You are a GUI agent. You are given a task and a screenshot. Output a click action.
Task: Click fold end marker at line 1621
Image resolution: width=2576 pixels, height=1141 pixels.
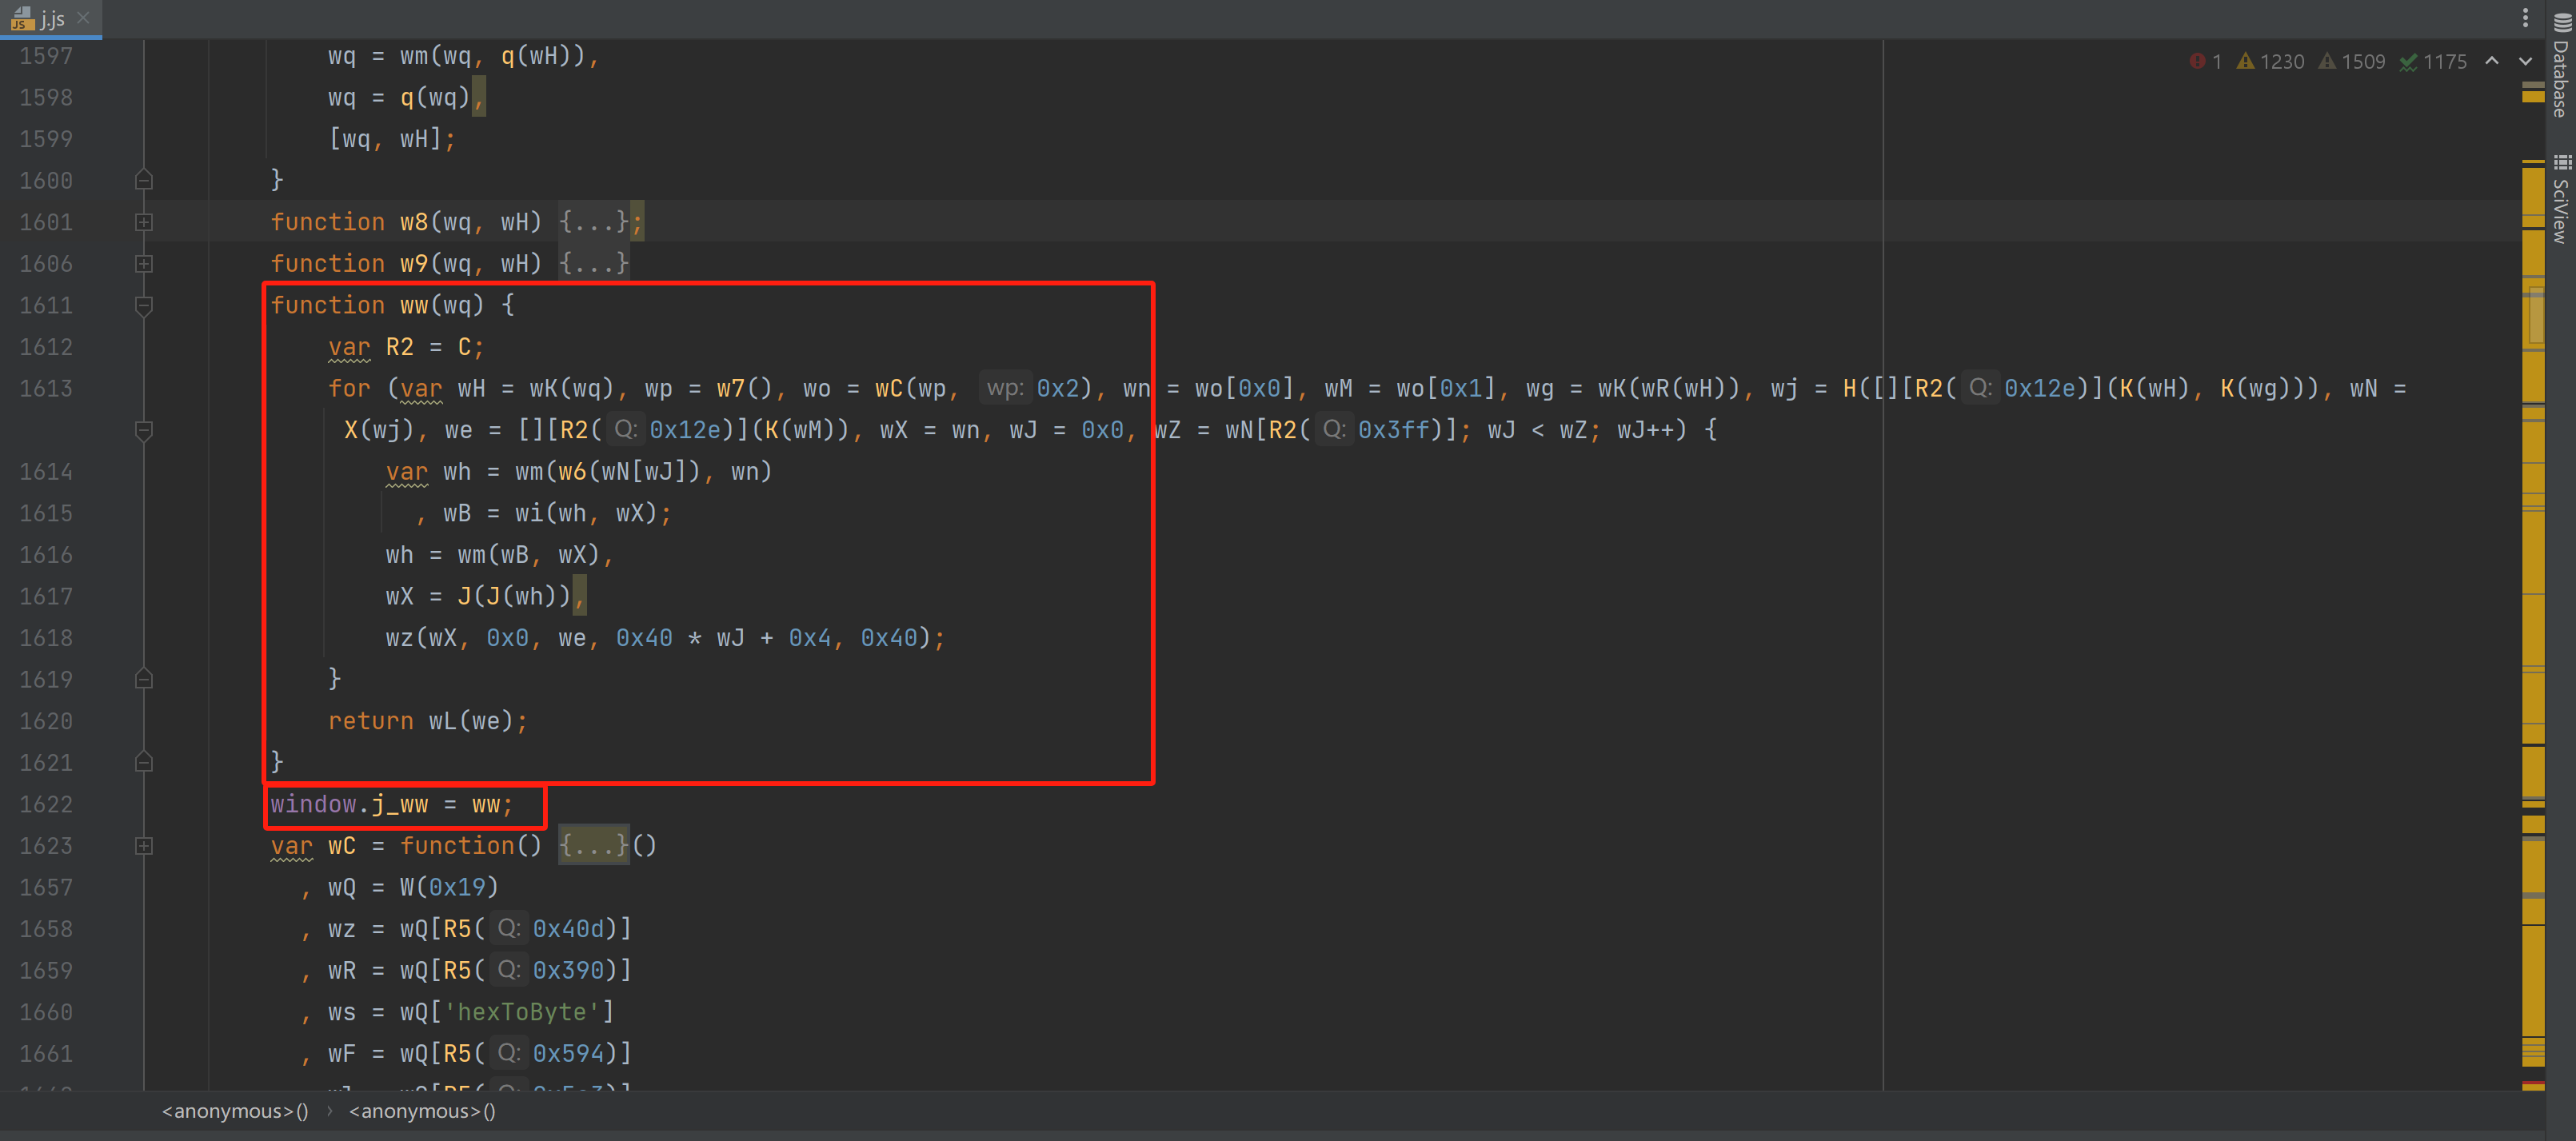[144, 762]
